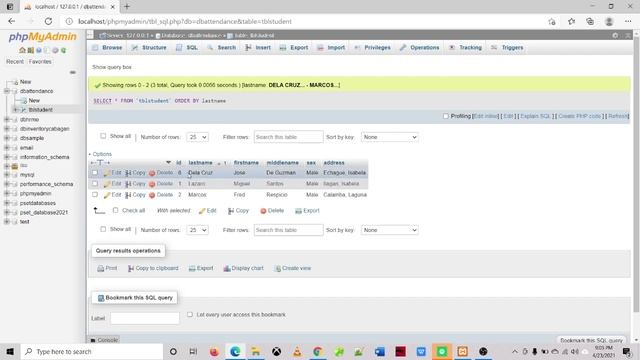Click Print in Query results operations

pos(107,268)
